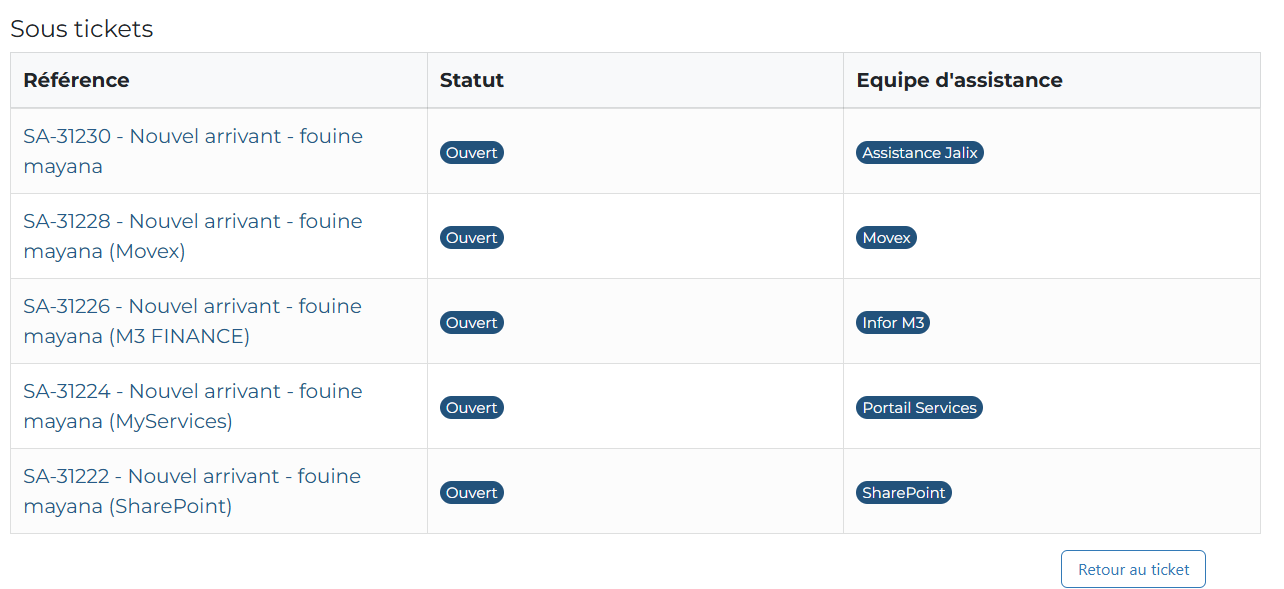Select the Portail Services team badge
The image size is (1284, 589).
coord(920,408)
